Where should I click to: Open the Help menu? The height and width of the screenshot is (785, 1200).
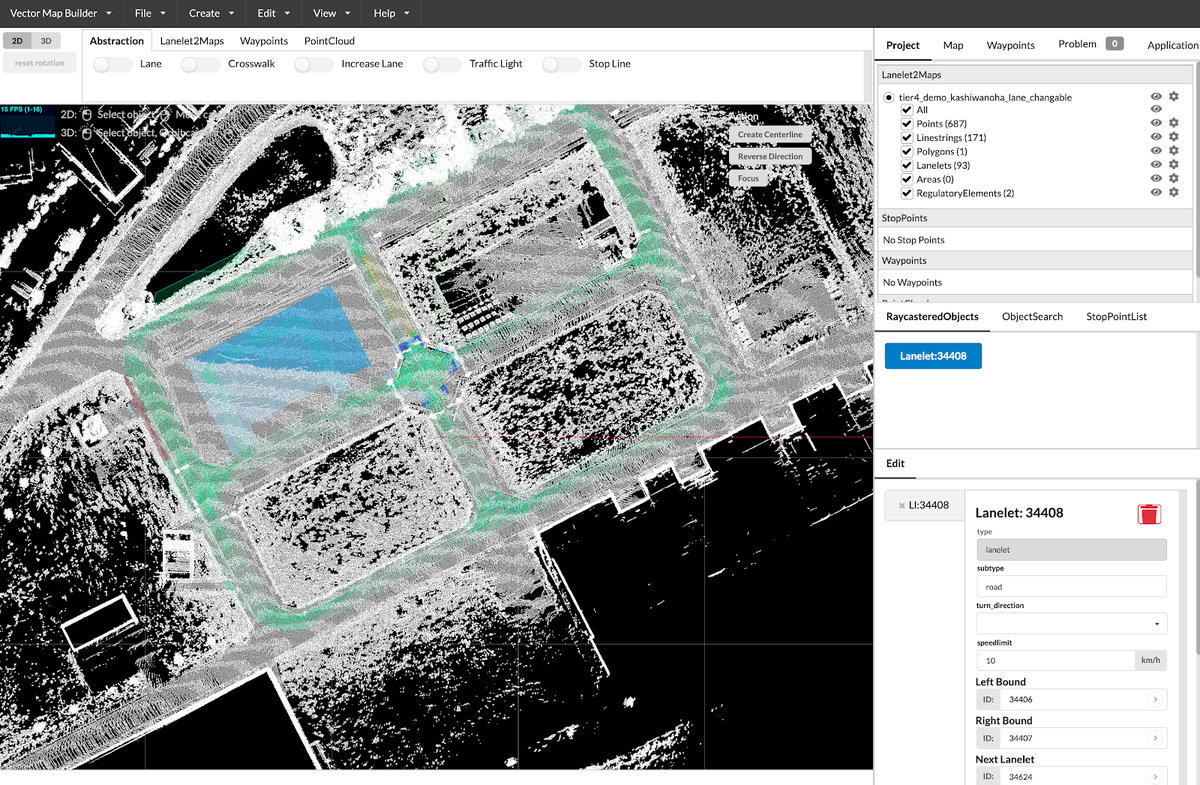(x=391, y=13)
